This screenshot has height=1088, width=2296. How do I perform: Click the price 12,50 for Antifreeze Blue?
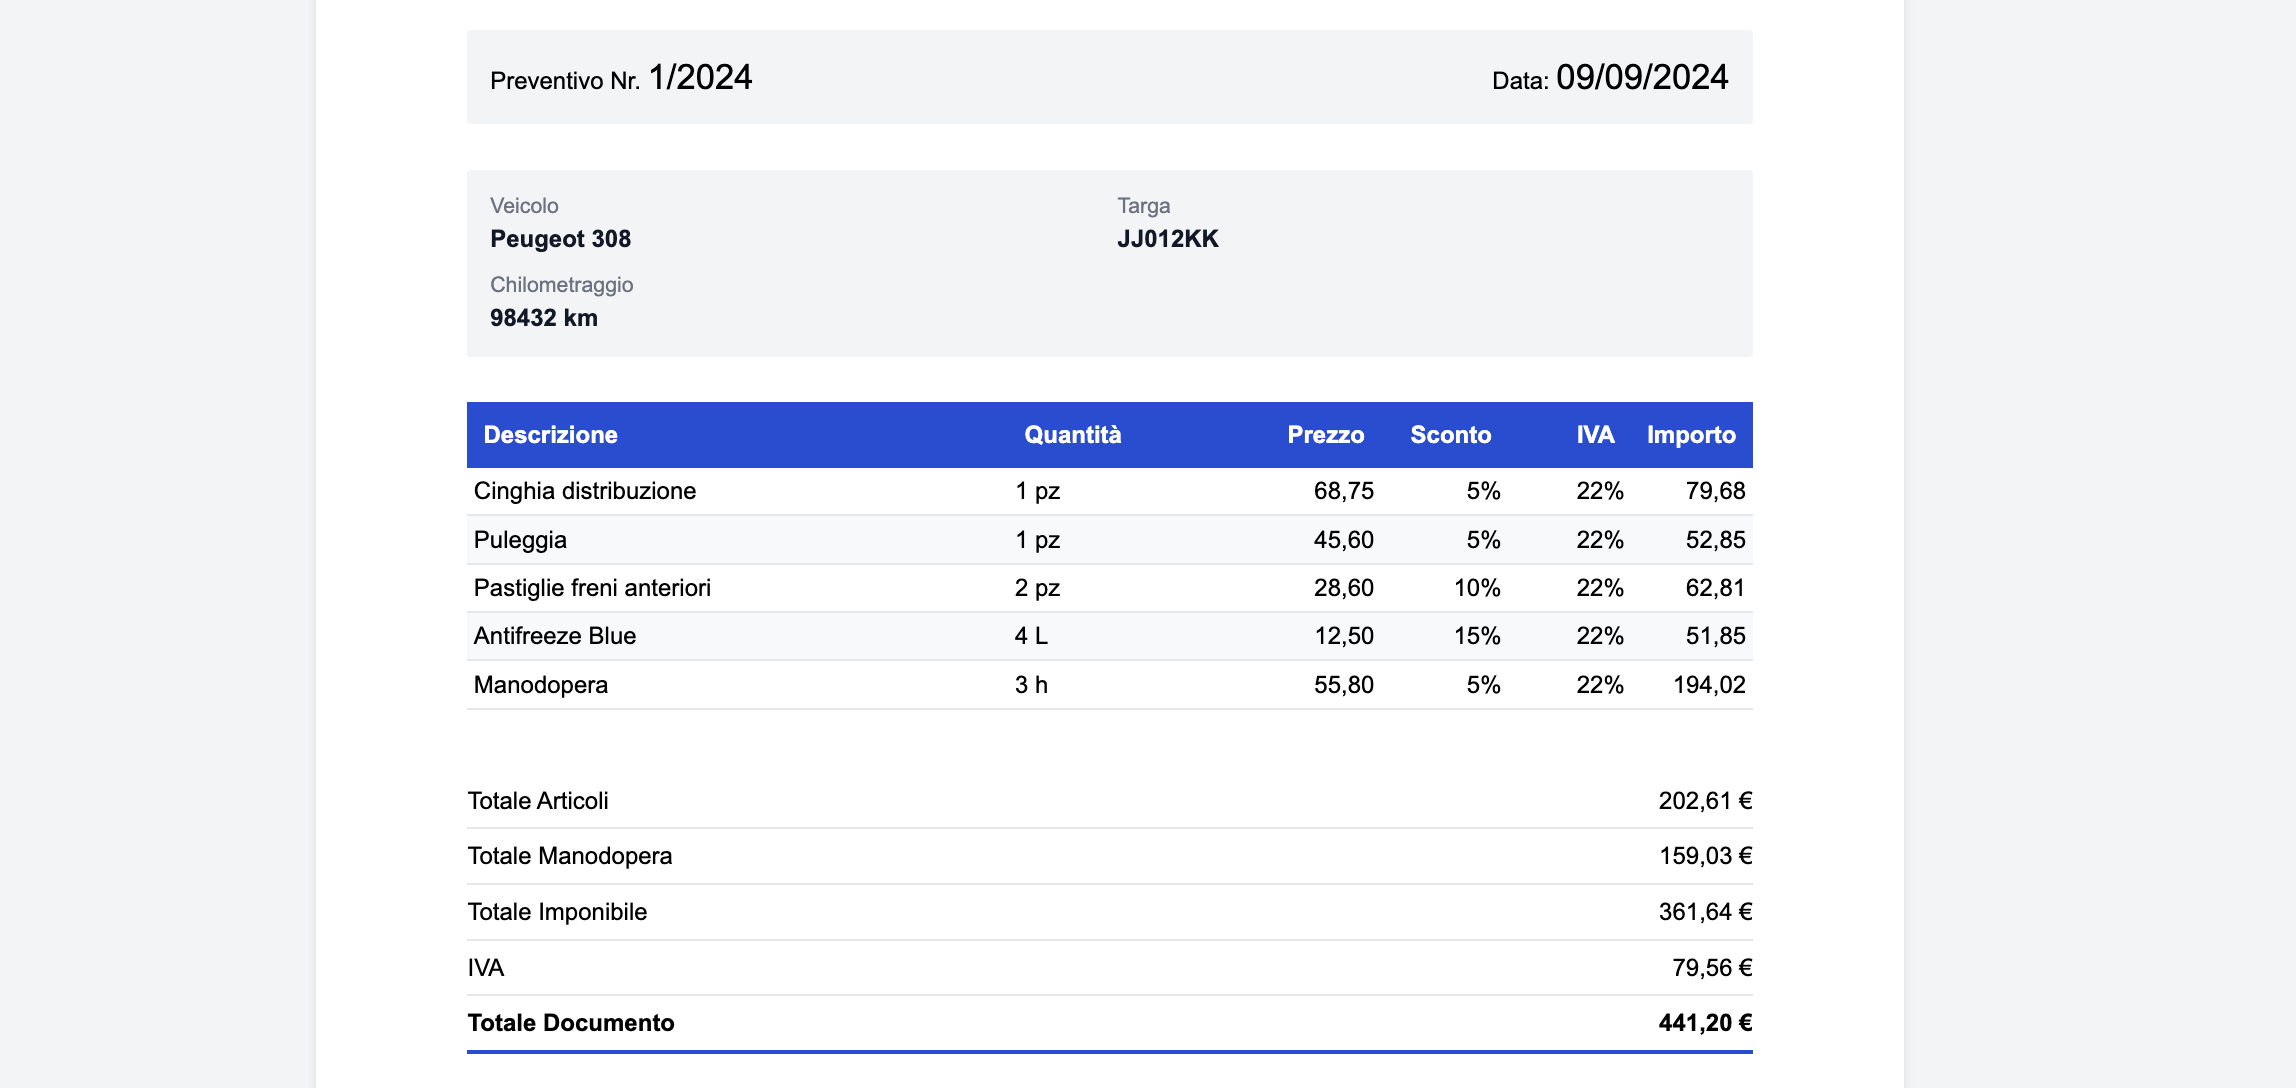coord(1343,636)
